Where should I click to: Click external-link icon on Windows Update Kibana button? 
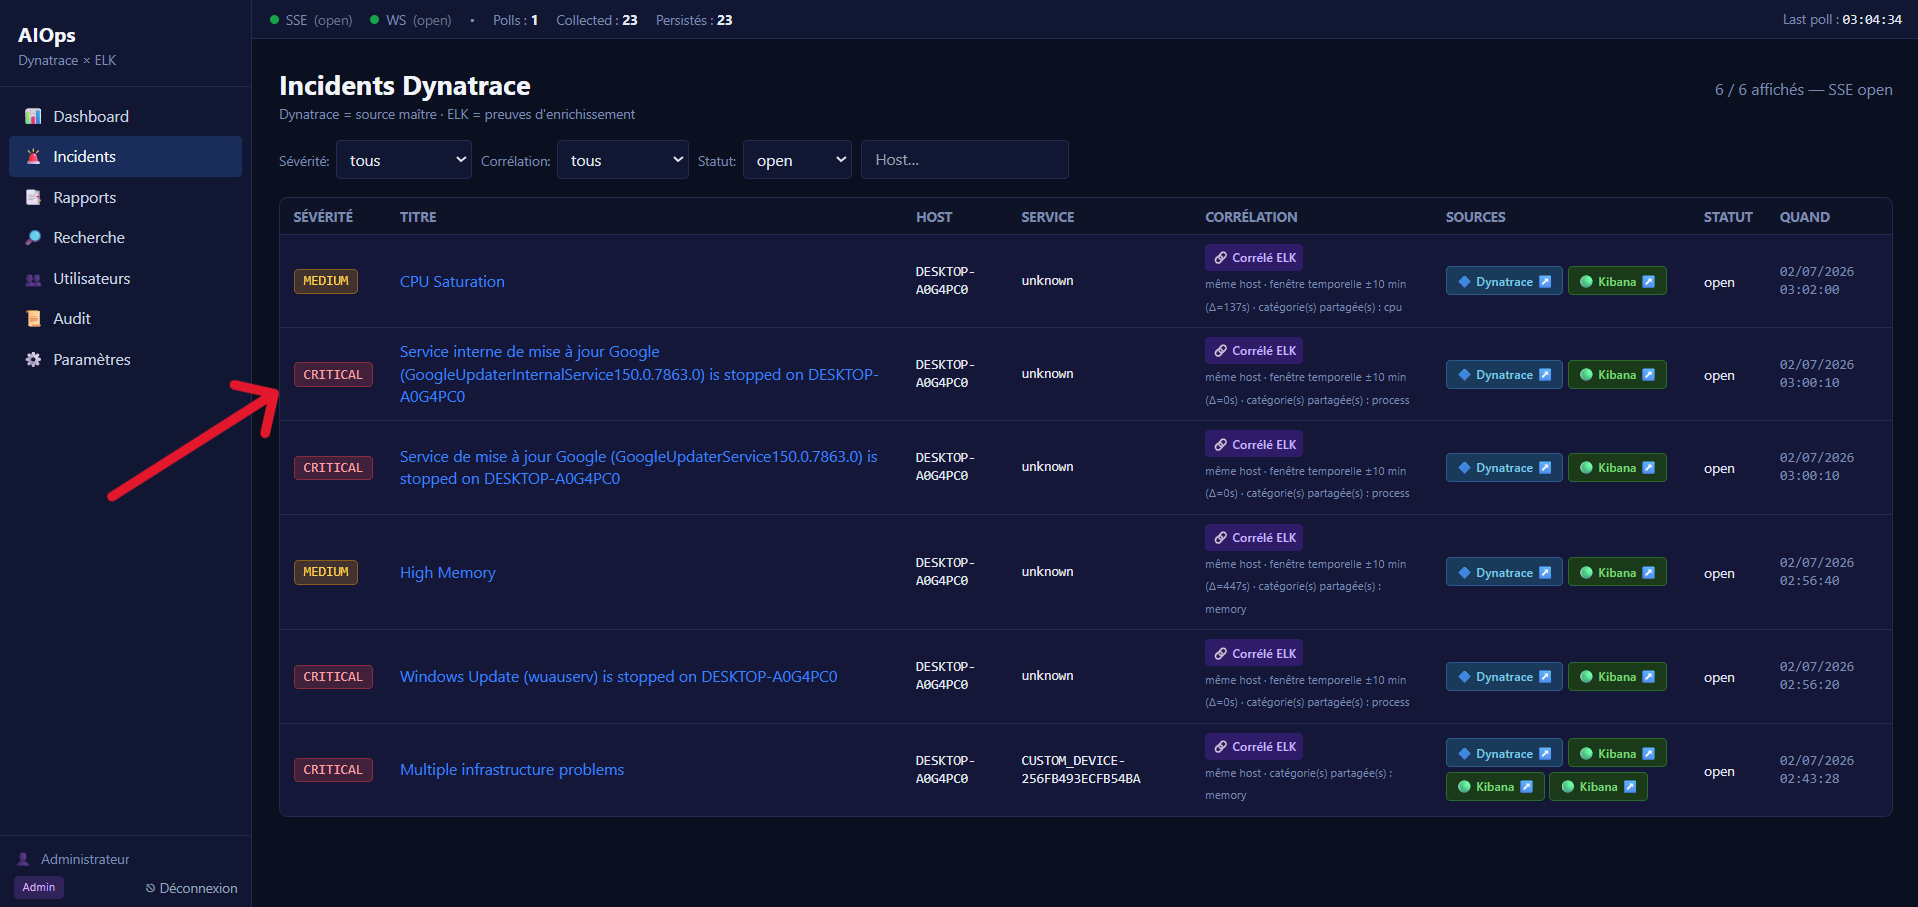[x=1649, y=677]
